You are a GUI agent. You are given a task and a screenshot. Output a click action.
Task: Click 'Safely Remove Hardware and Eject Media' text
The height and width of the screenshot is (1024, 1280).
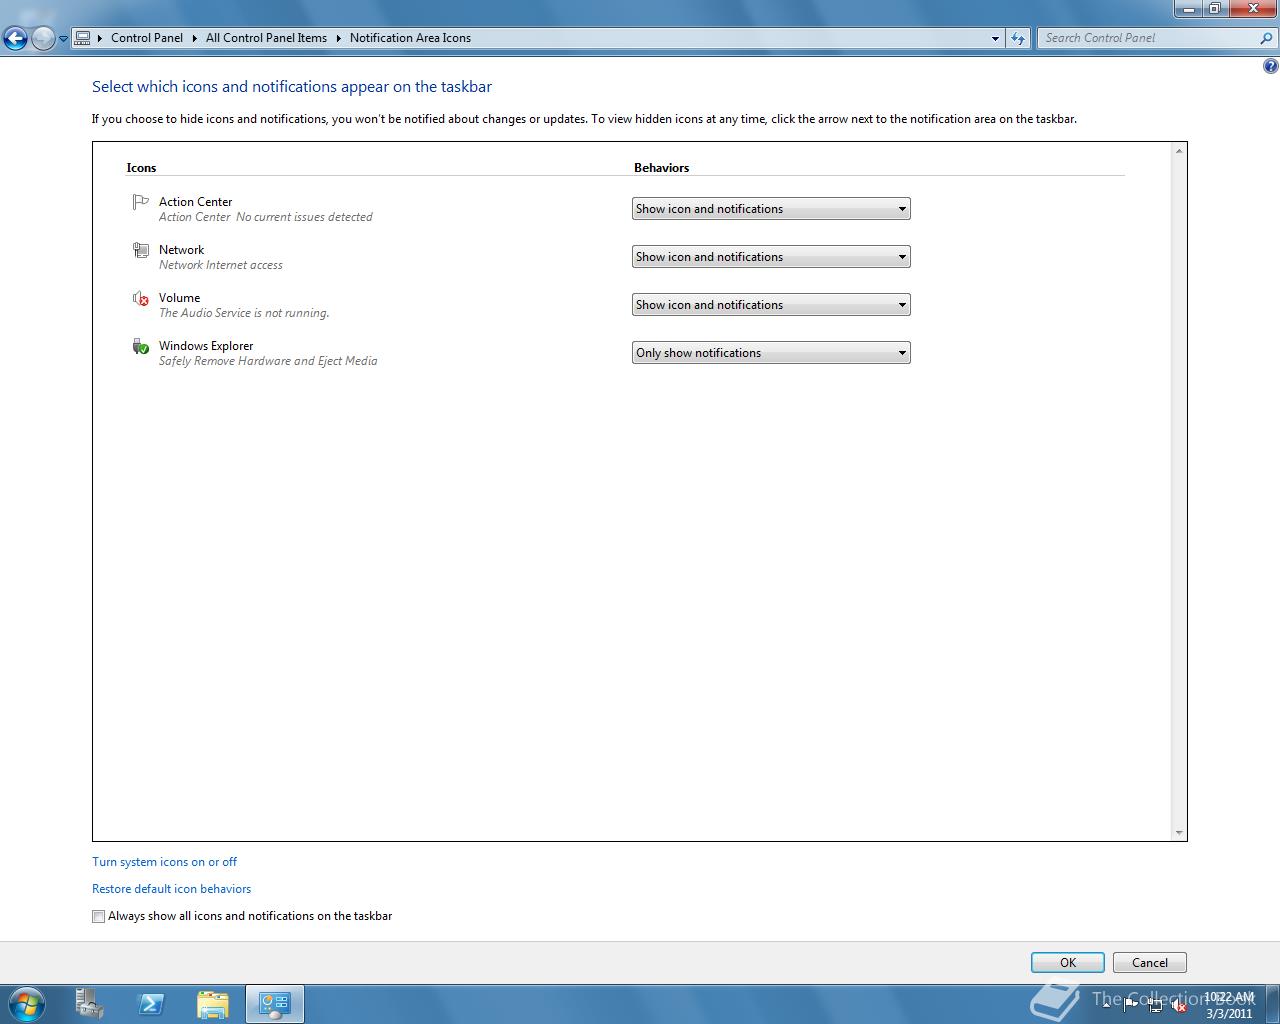pyautogui.click(x=268, y=361)
